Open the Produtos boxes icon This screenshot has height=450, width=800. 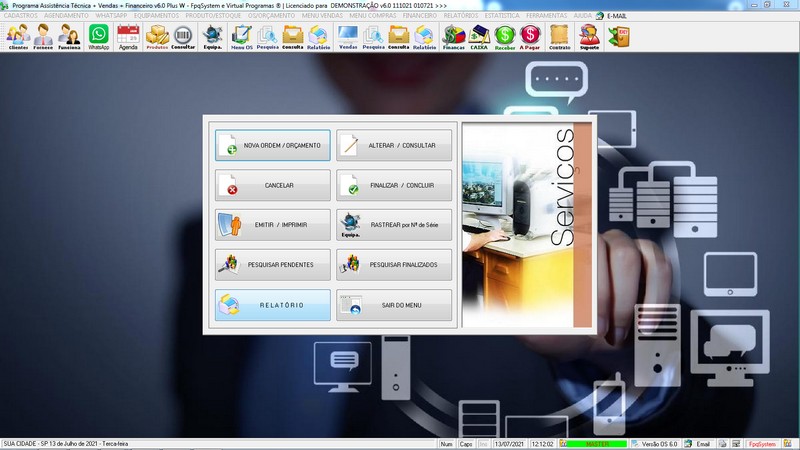(157, 37)
